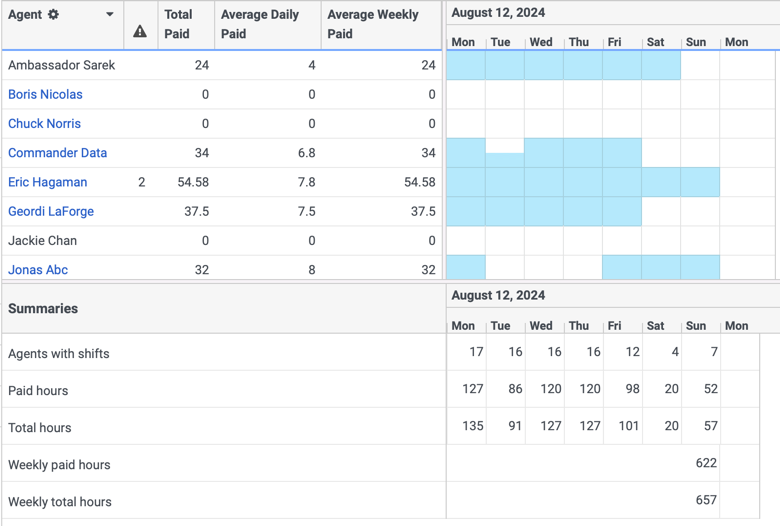Sort by Total Paid column header
Viewport: 780px width, 526px height.
[178, 24]
